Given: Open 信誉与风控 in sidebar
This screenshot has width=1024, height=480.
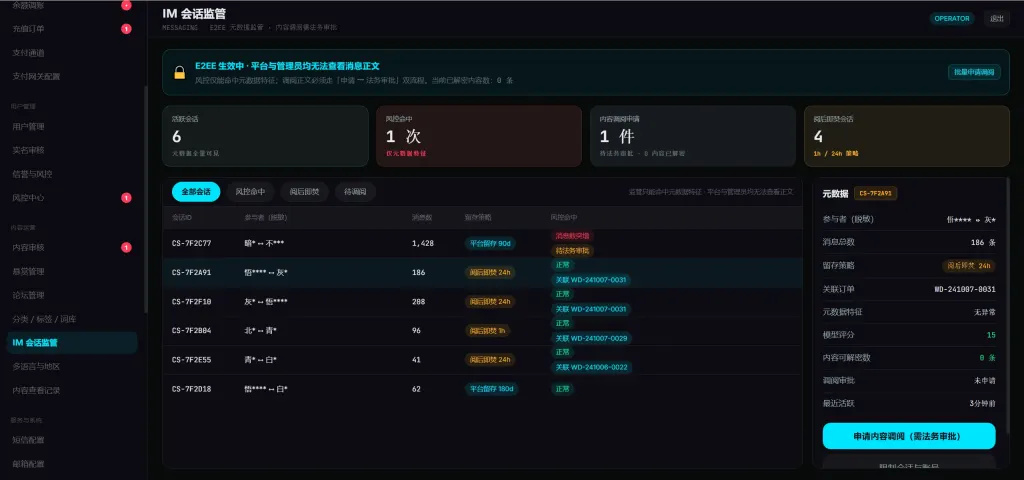Looking at the screenshot, I should coord(33,174).
